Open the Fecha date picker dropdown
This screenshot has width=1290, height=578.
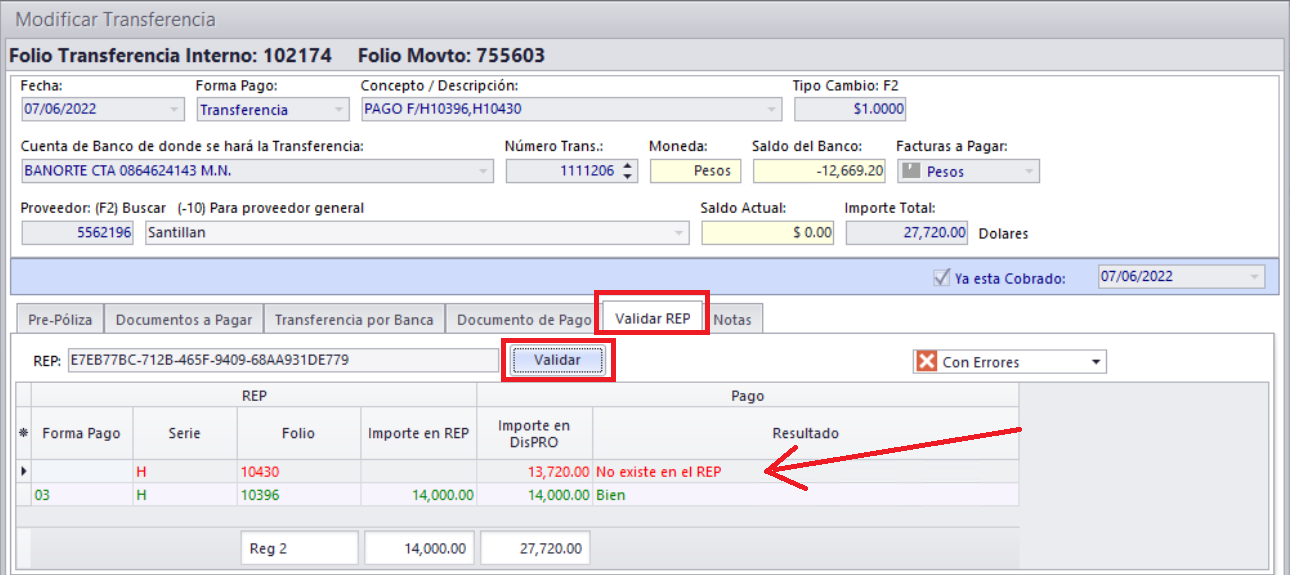(174, 110)
